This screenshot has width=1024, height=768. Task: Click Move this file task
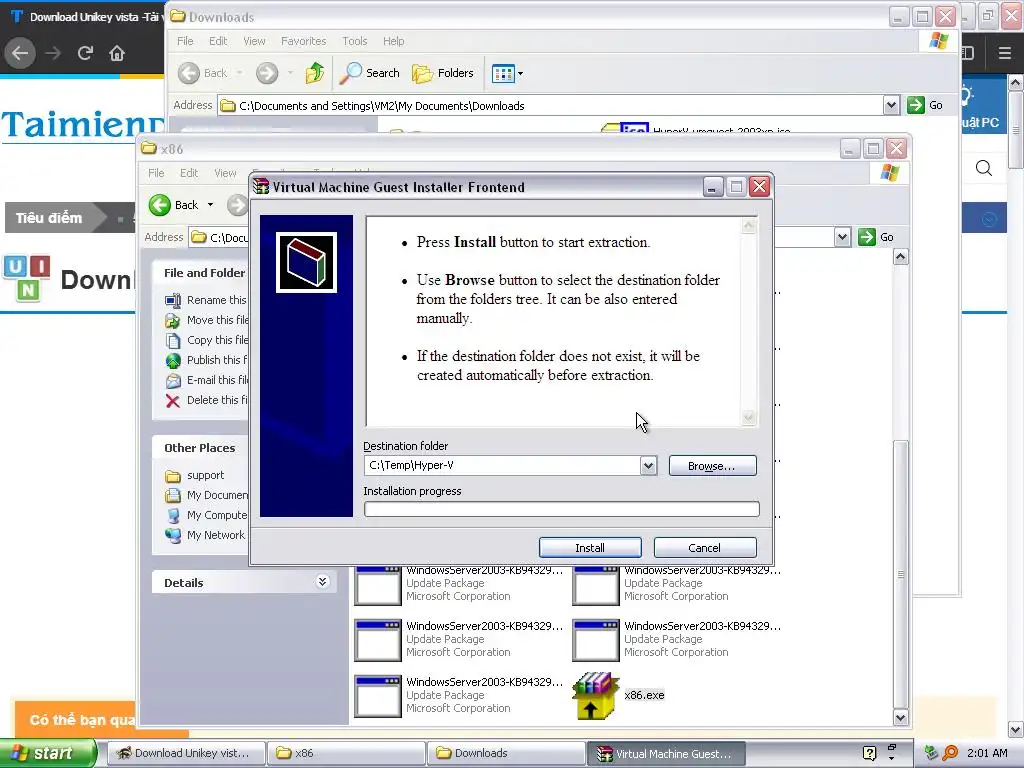[x=206, y=320]
